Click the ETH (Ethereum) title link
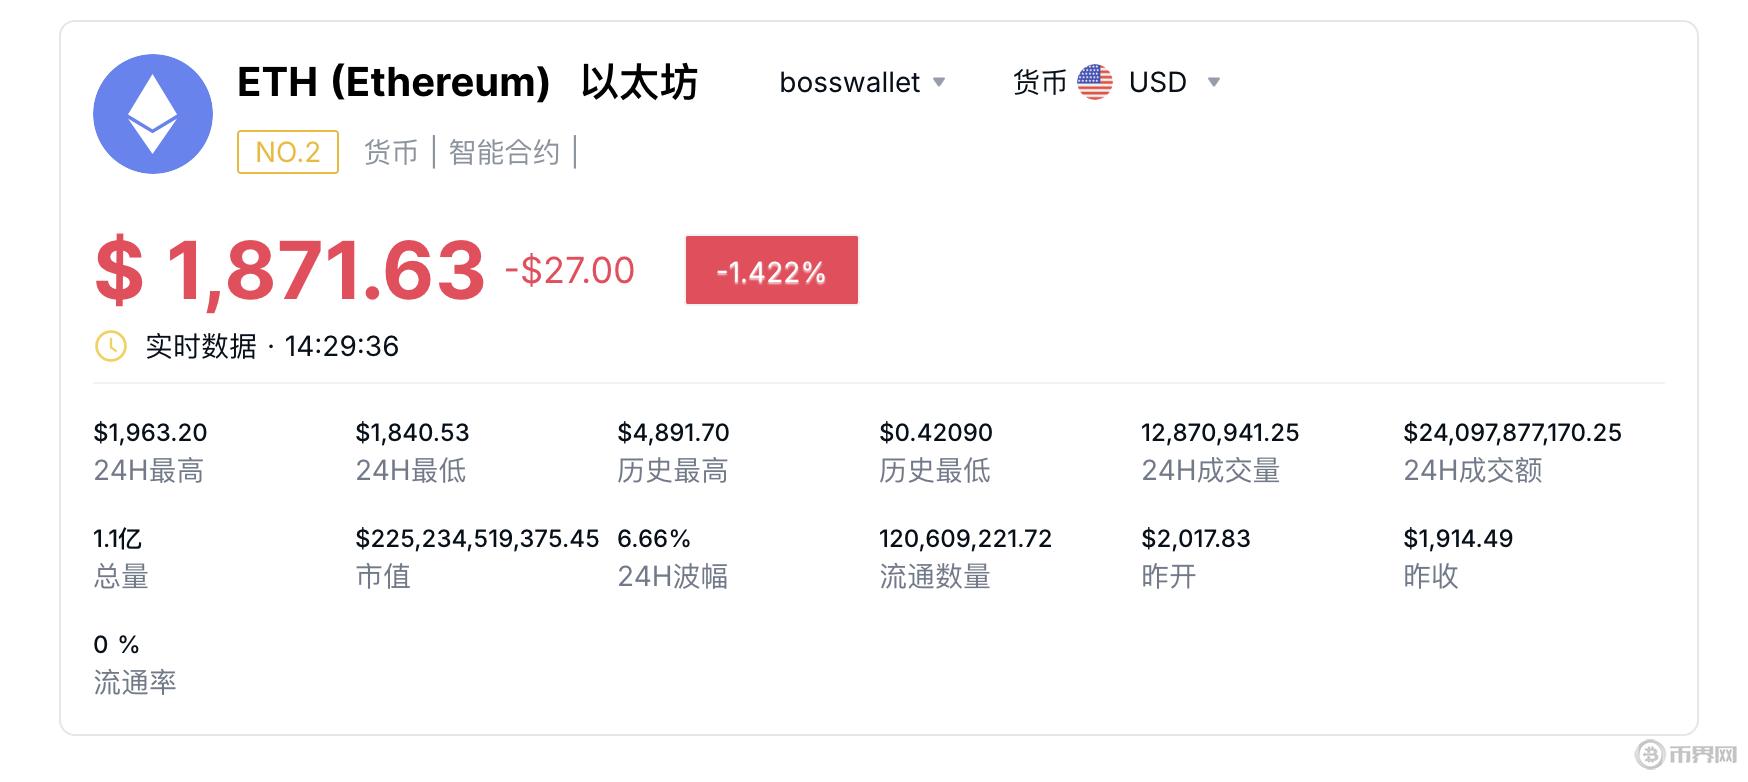 click(393, 83)
